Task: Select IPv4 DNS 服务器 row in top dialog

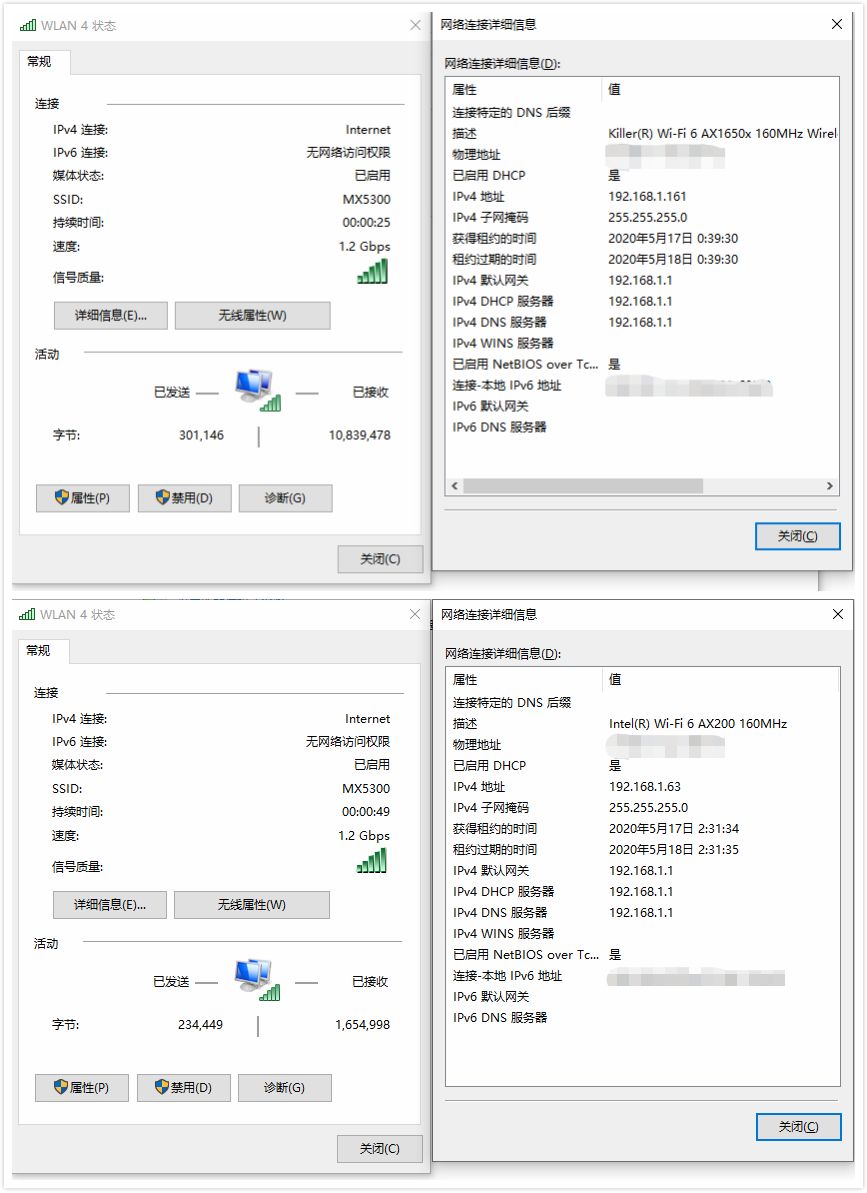Action: (643, 323)
